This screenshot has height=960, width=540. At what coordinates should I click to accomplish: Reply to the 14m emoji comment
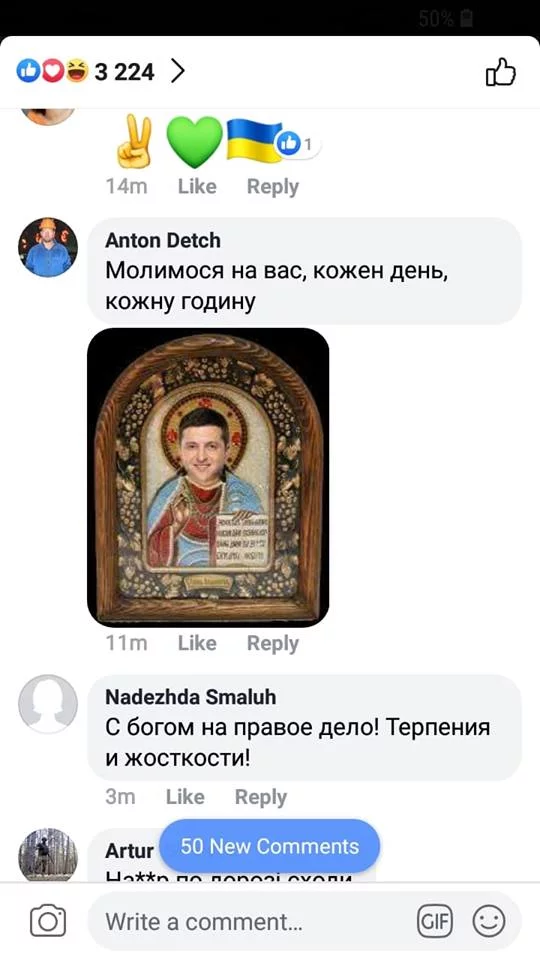273,187
